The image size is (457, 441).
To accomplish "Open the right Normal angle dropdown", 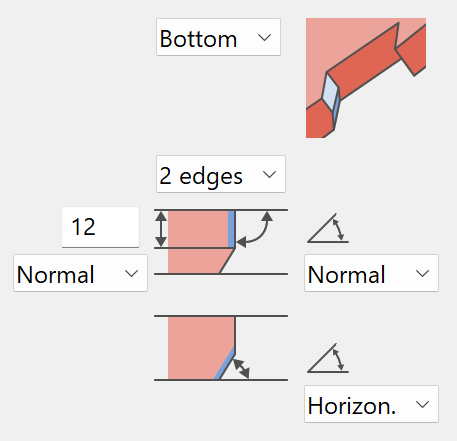I will 371,273.
